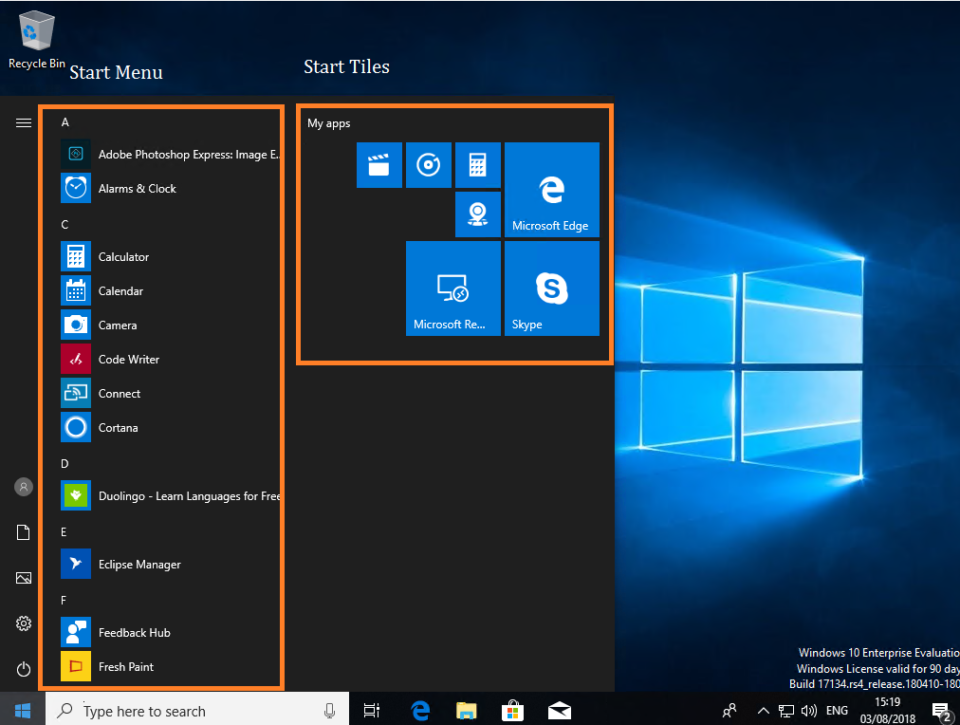The height and width of the screenshot is (725, 960).
Task: Open the Microsoft Remote Desktop tile
Action: 453,288
